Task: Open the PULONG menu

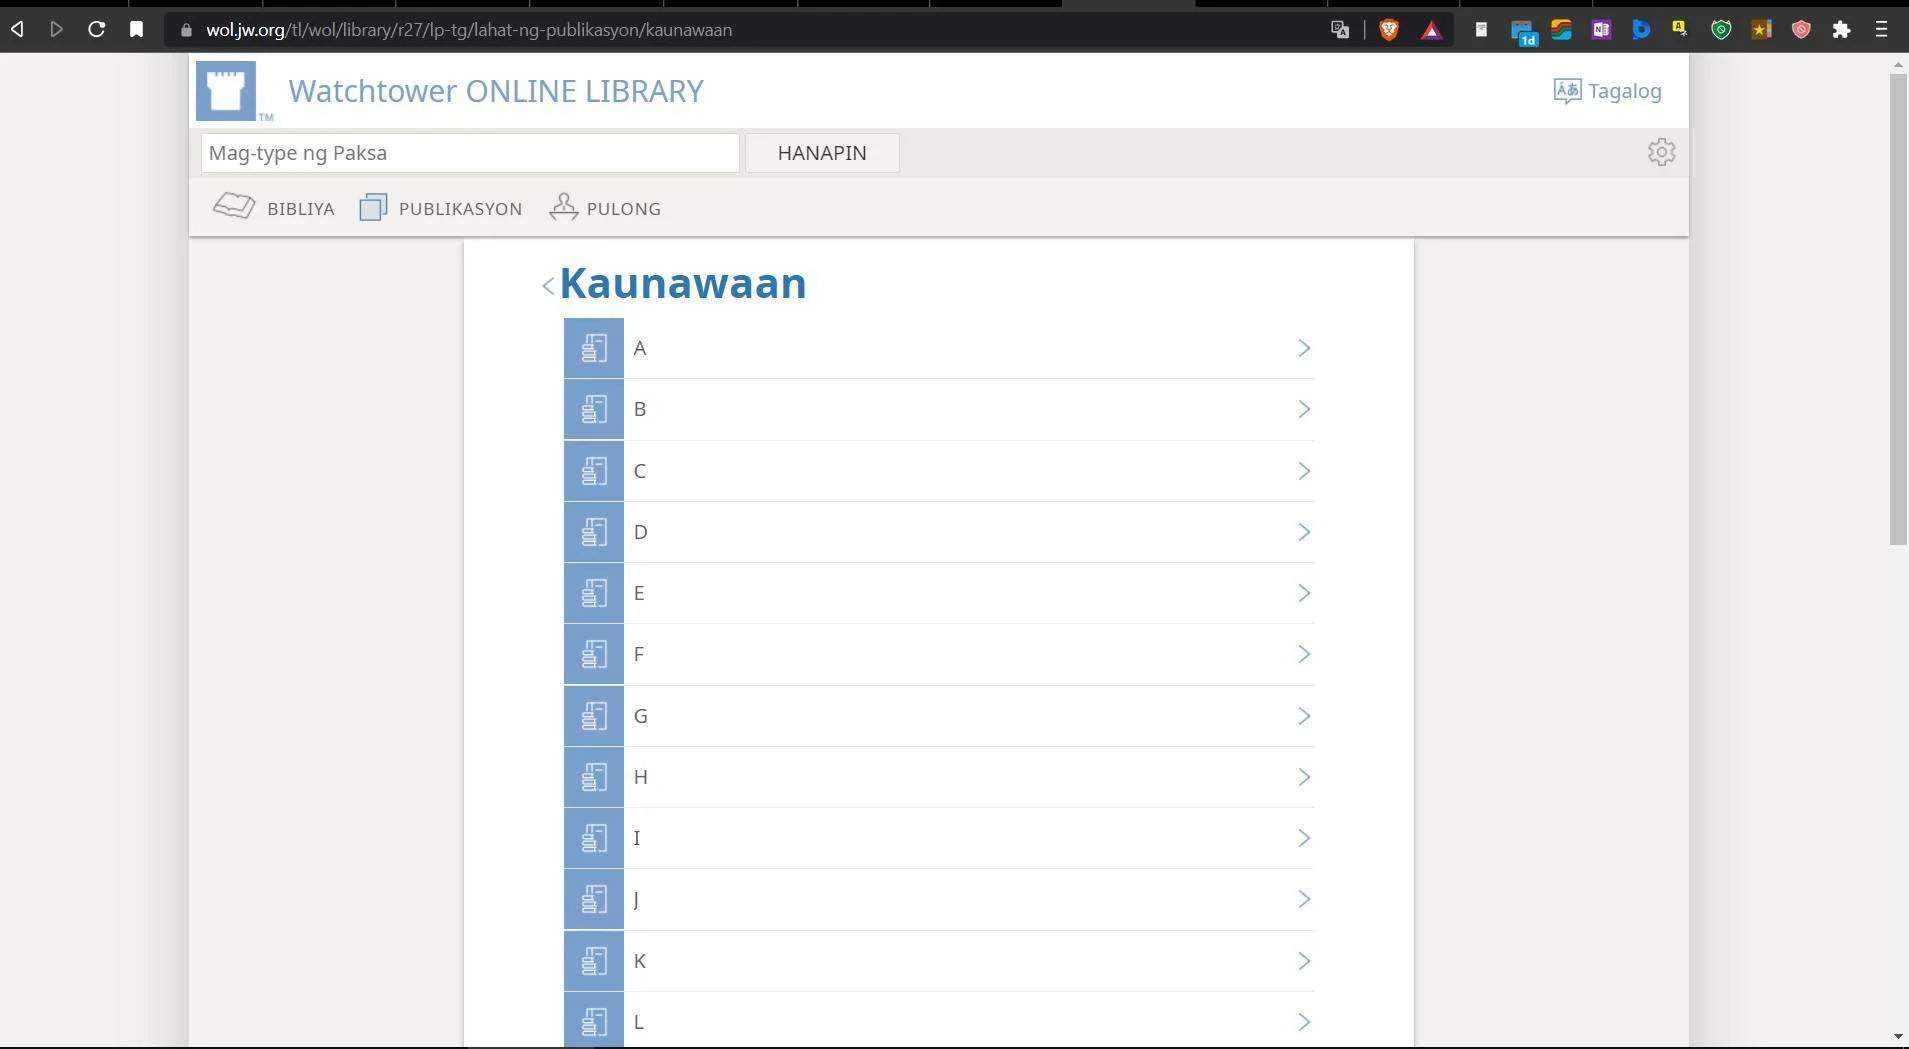Action: [x=605, y=207]
